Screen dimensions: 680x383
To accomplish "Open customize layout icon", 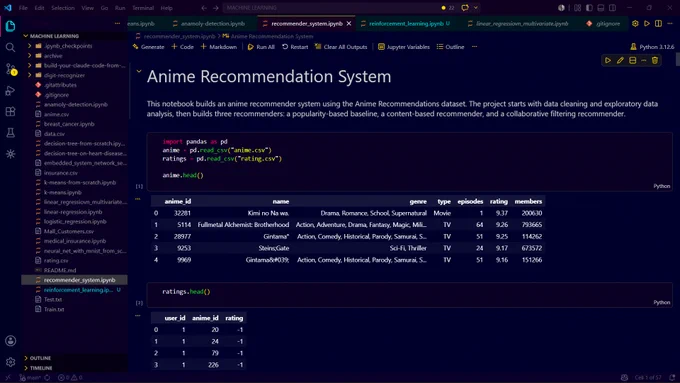I will (577, 8).
